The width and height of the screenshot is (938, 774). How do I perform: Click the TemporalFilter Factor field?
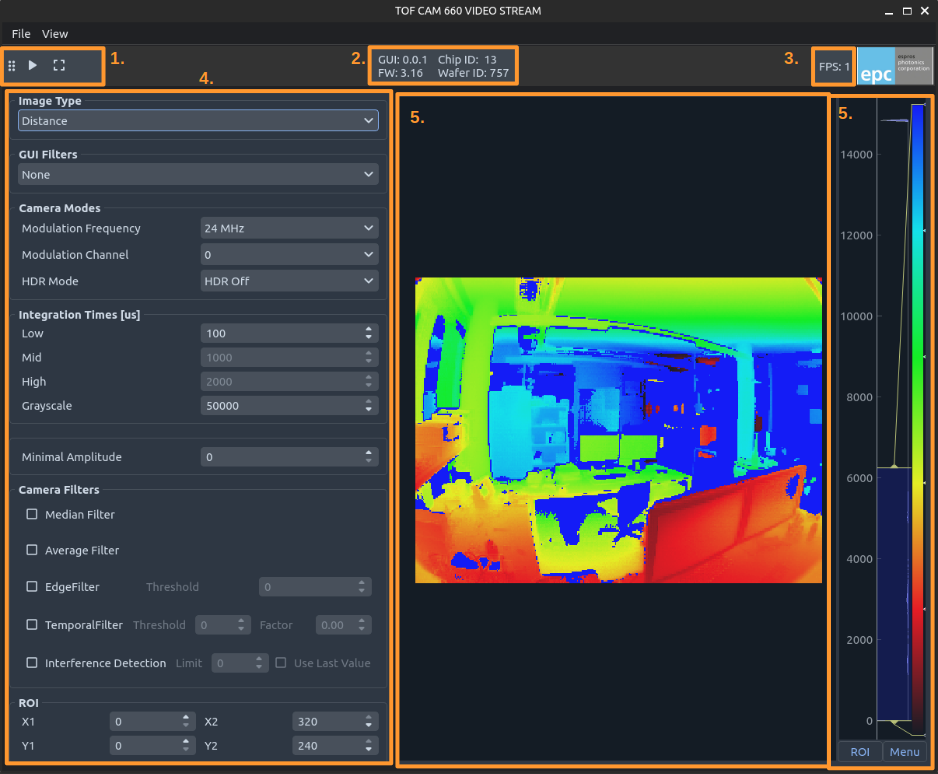pyautogui.click(x=343, y=625)
